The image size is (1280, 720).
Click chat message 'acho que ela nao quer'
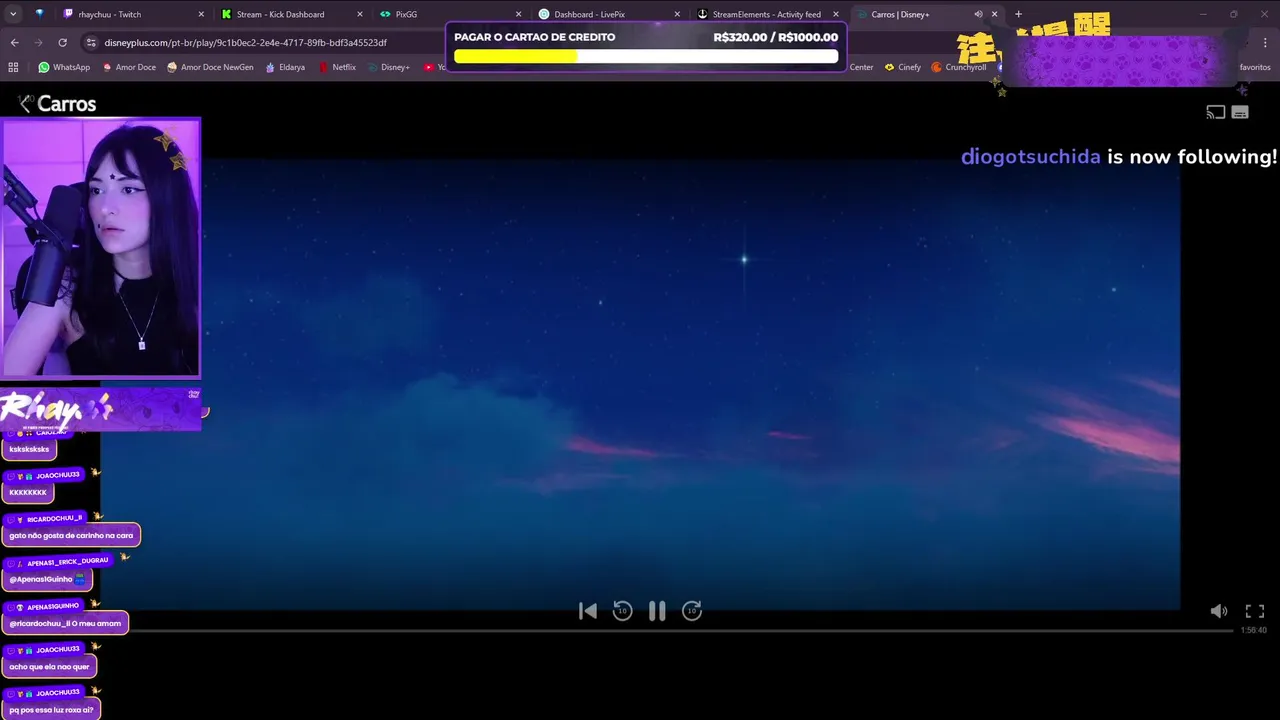click(49, 666)
